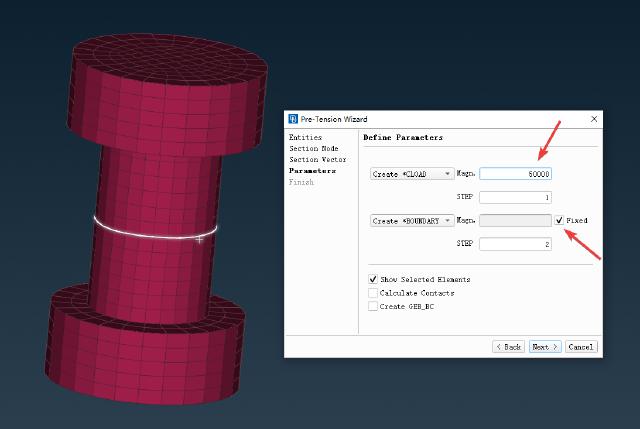Click the STEP field with value 2
This screenshot has width=640, height=429.
coord(516,244)
